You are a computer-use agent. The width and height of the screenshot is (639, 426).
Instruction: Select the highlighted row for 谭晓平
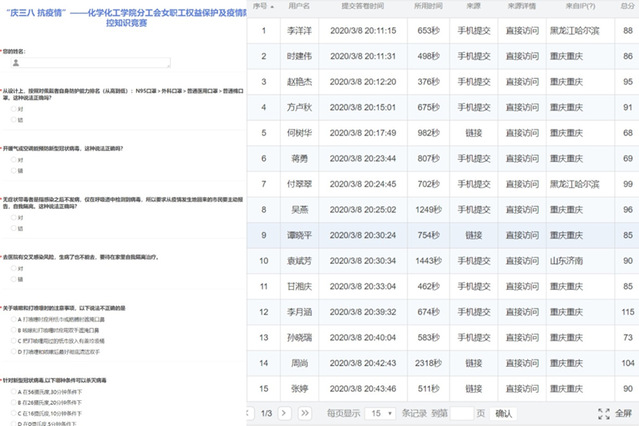(298, 235)
